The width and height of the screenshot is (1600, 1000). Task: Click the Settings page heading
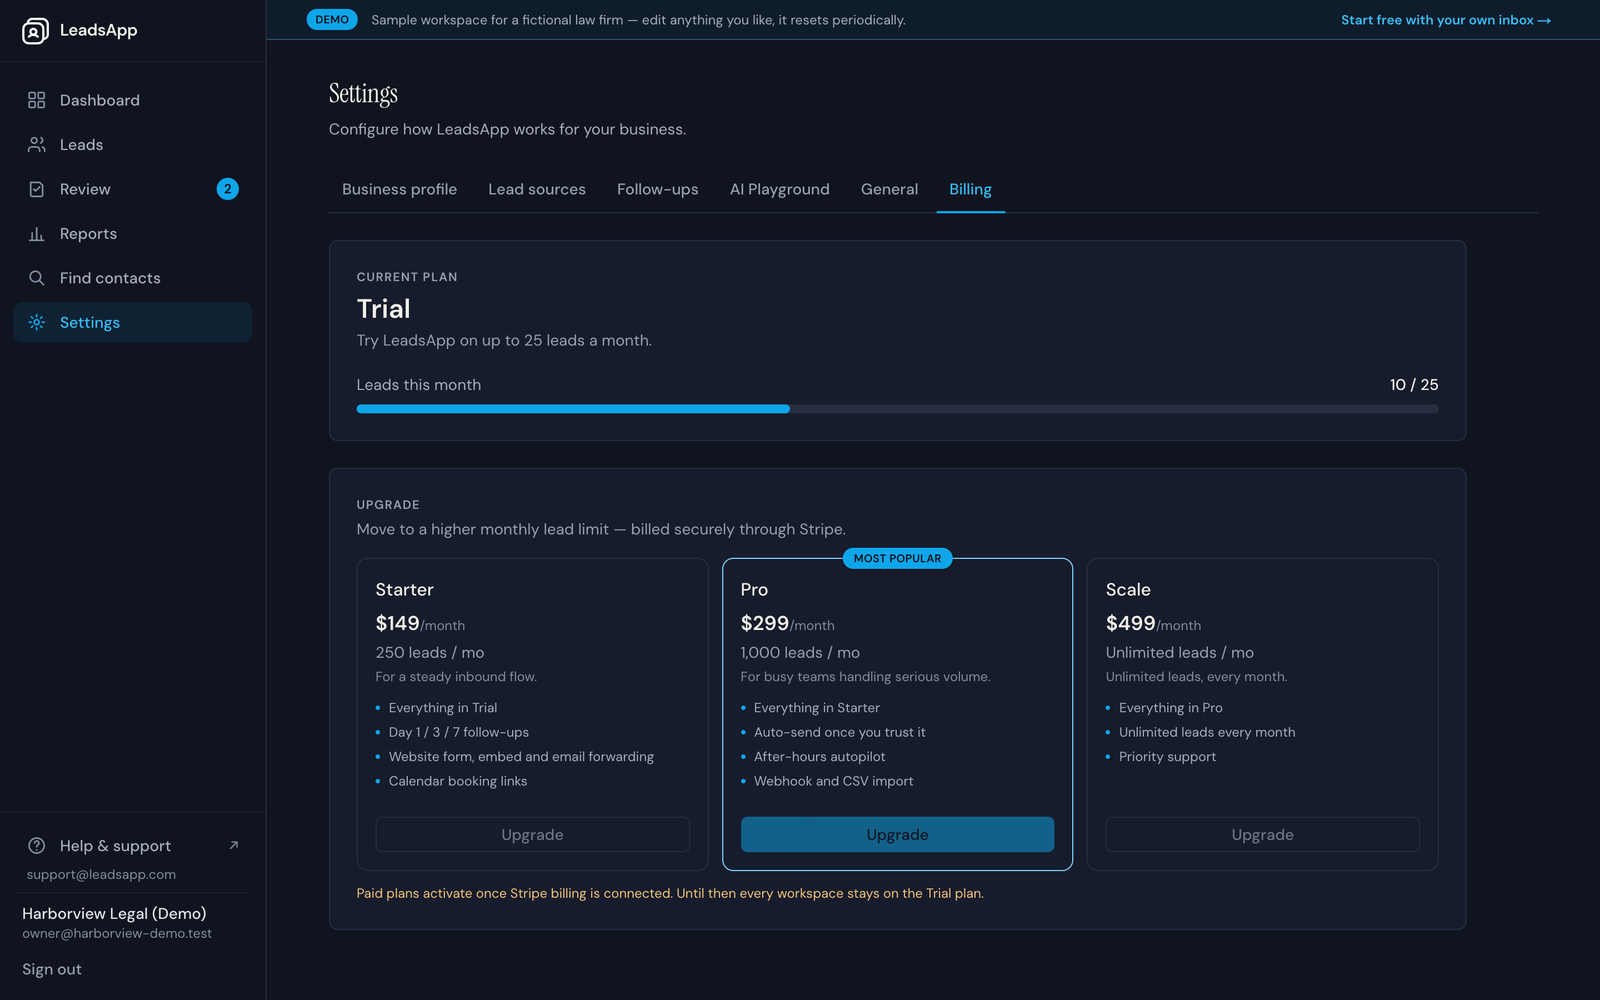point(363,93)
